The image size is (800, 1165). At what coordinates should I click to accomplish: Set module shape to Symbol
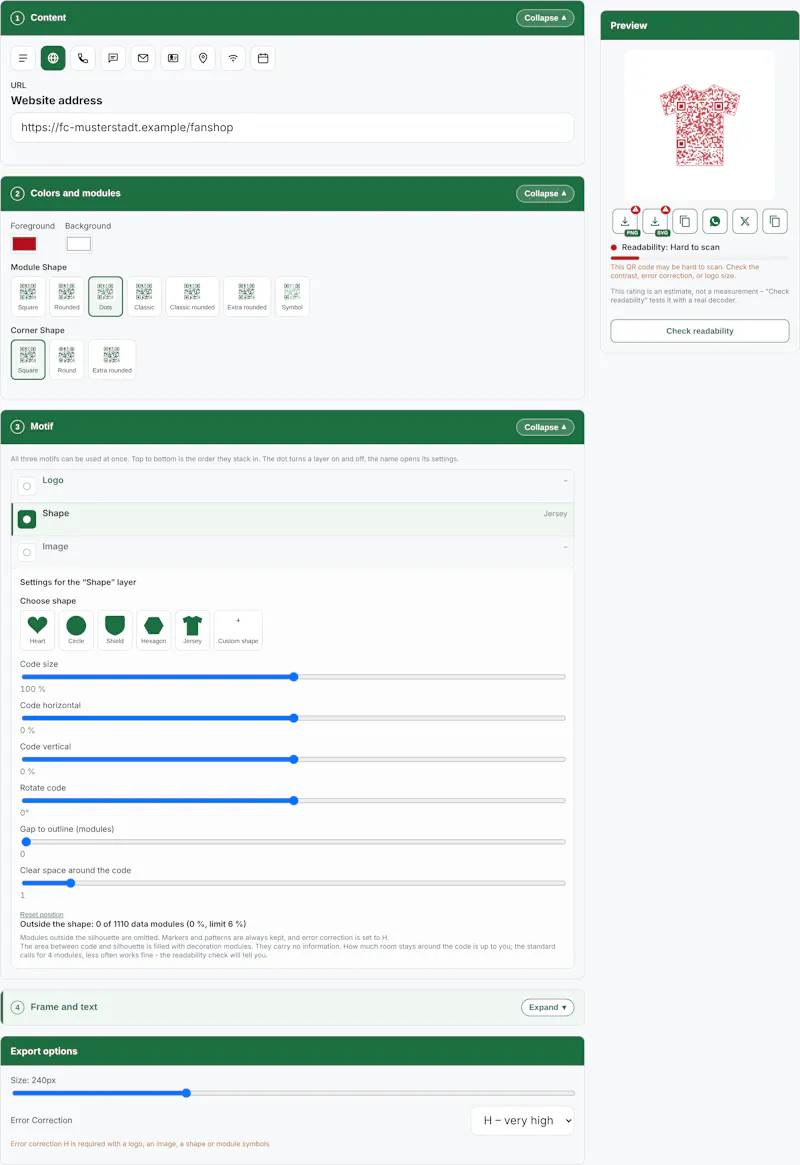point(292,296)
